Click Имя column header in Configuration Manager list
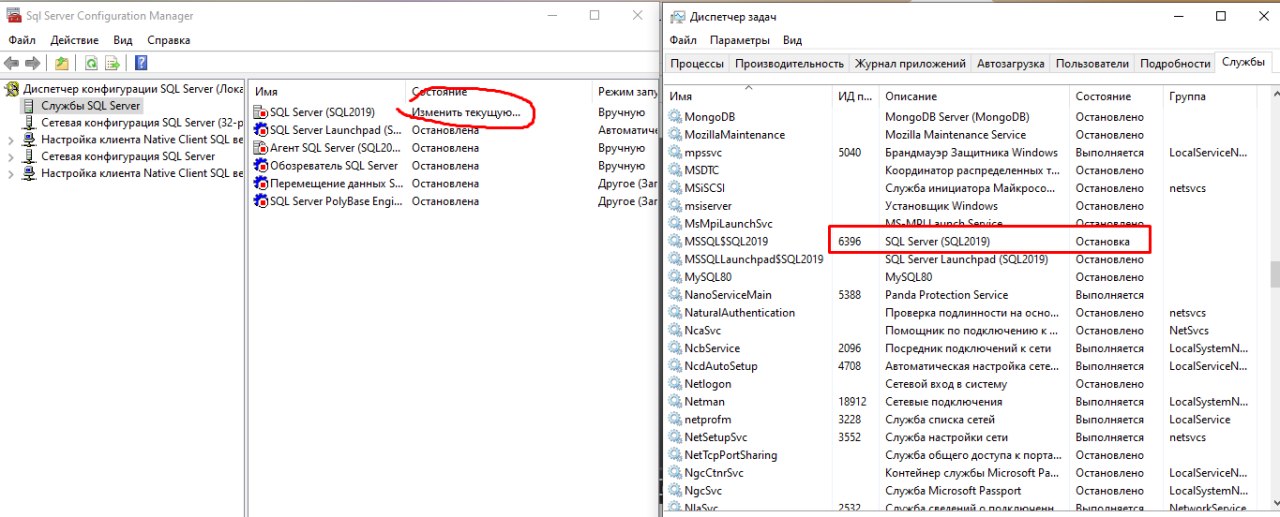1280x517 pixels. point(328,91)
